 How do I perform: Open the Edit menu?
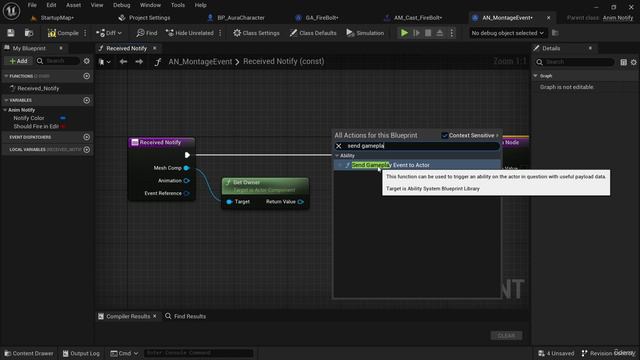[x=51, y=5]
